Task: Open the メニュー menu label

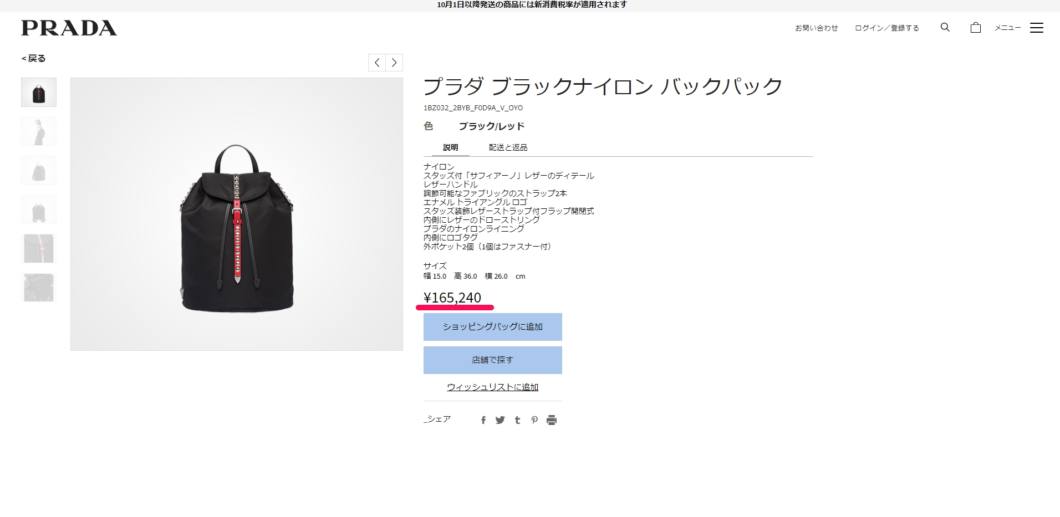Action: pos(1007,28)
